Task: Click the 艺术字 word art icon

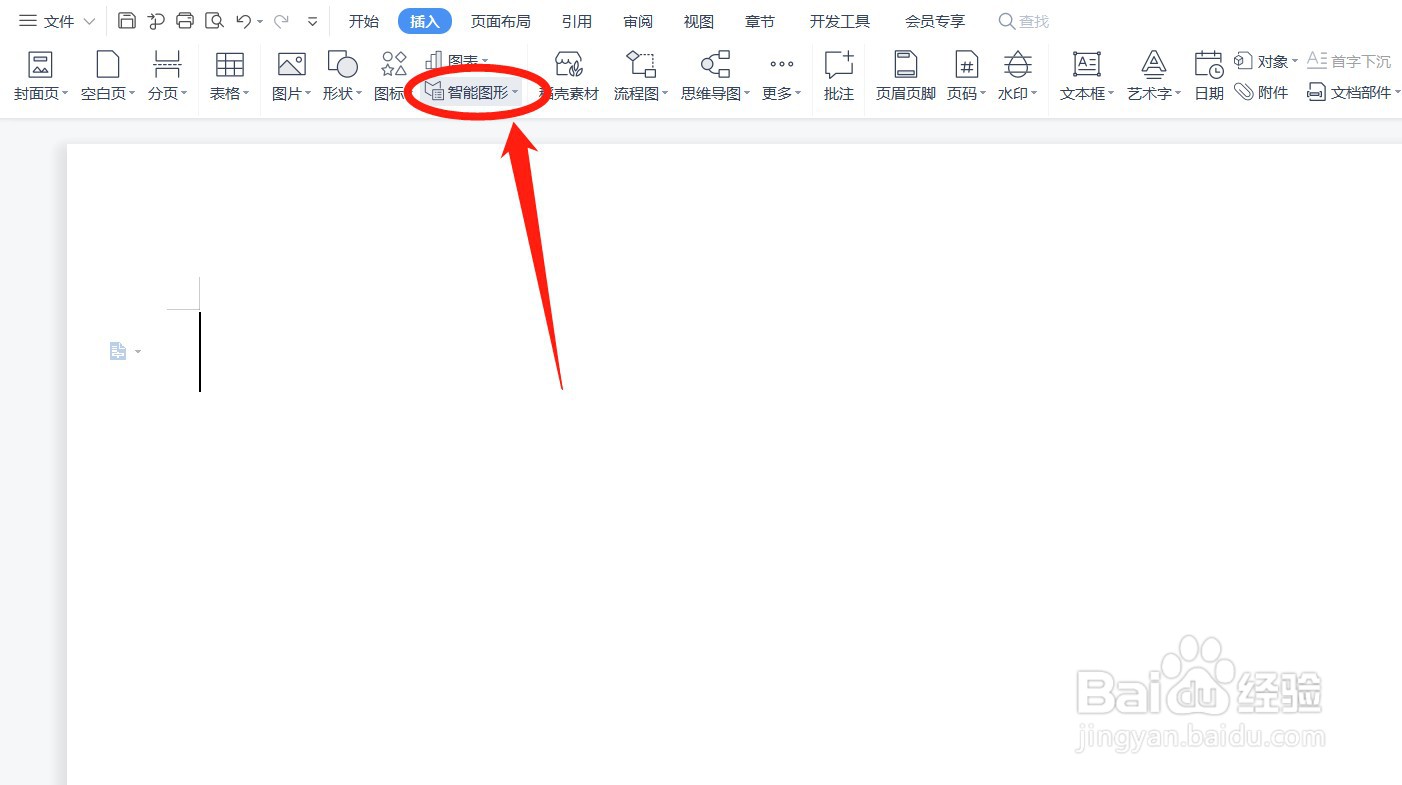Action: click(x=1154, y=65)
